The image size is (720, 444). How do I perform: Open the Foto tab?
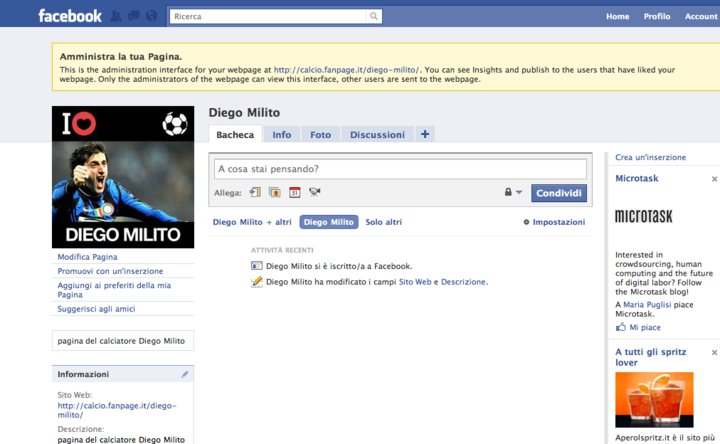click(x=321, y=135)
